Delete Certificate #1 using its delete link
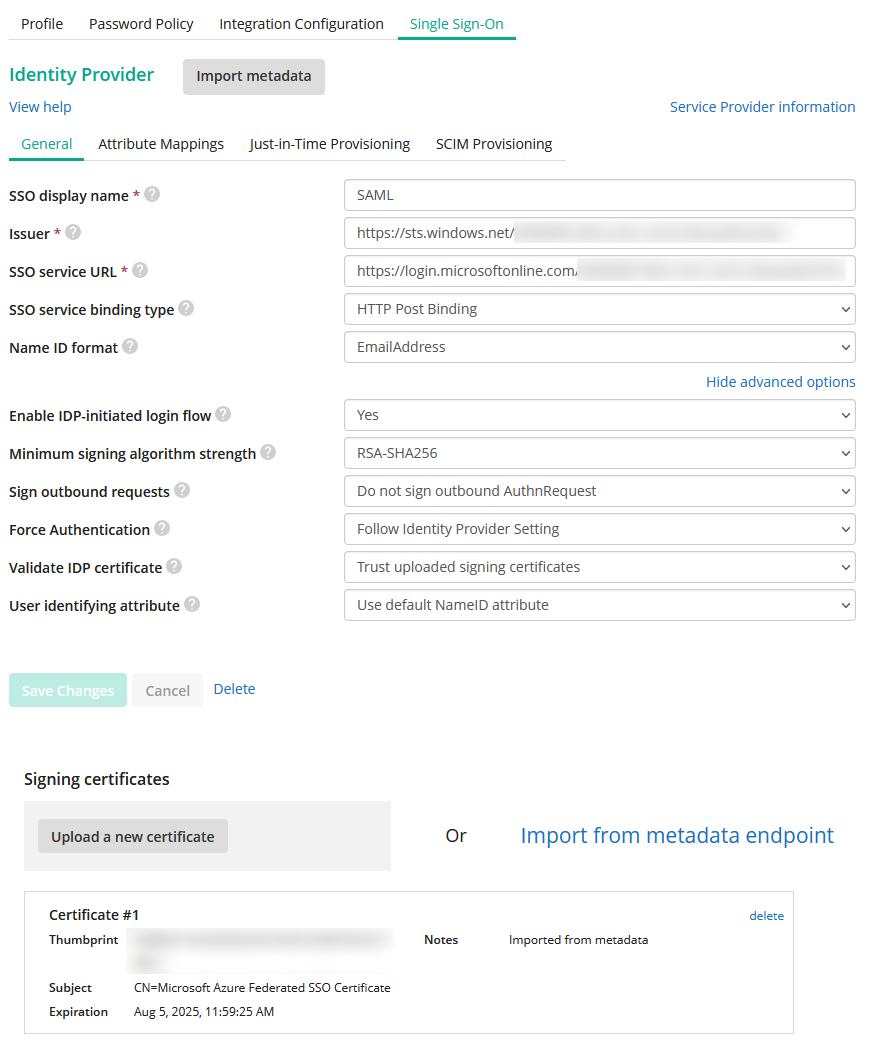The height and width of the screenshot is (1056, 891). tap(766, 916)
